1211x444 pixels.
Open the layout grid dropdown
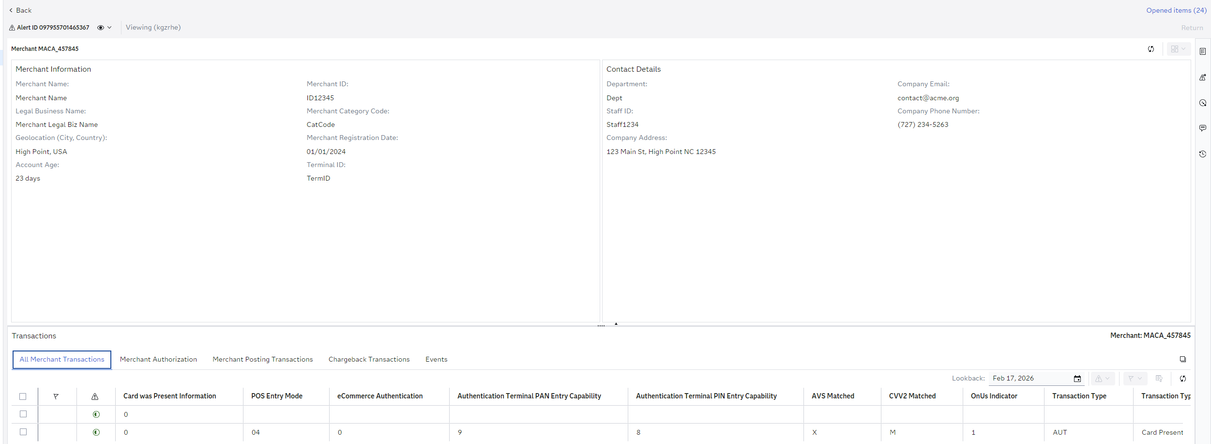(1177, 48)
